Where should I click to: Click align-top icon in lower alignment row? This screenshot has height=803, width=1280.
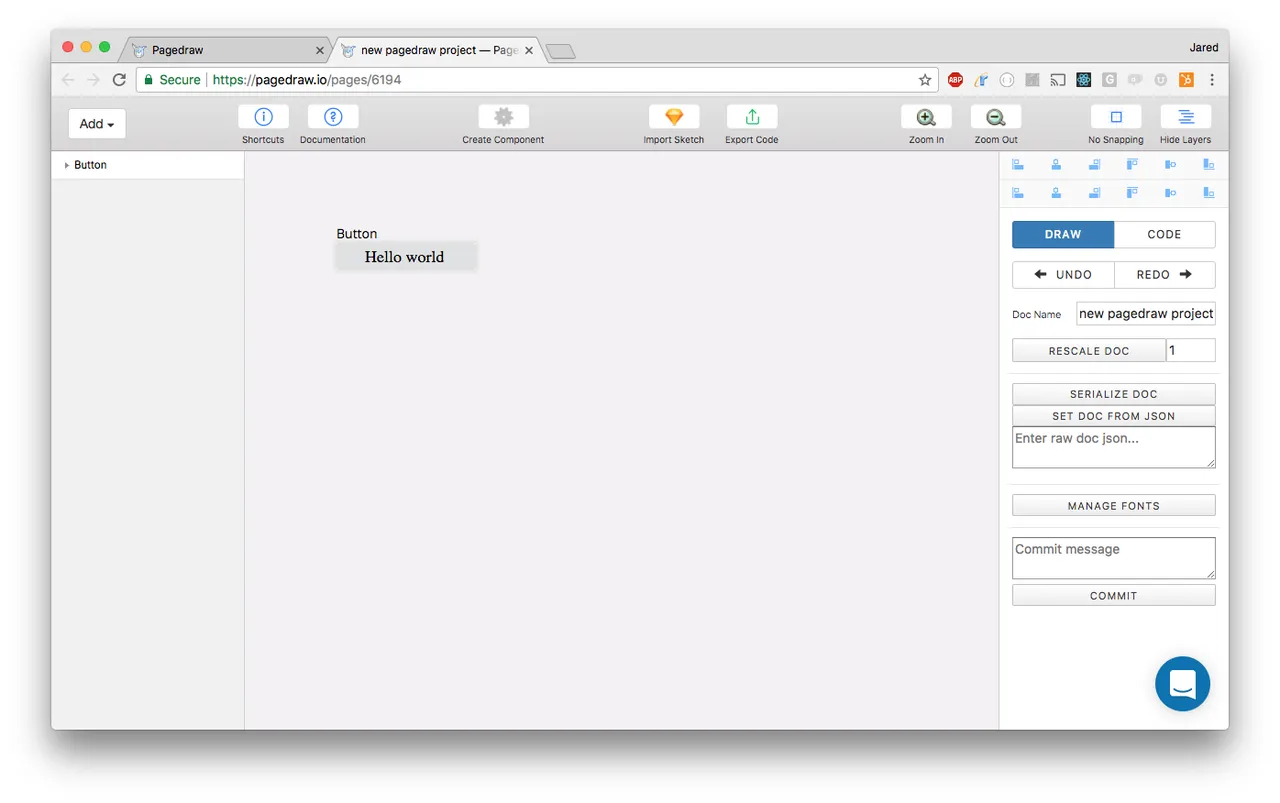1132,193
